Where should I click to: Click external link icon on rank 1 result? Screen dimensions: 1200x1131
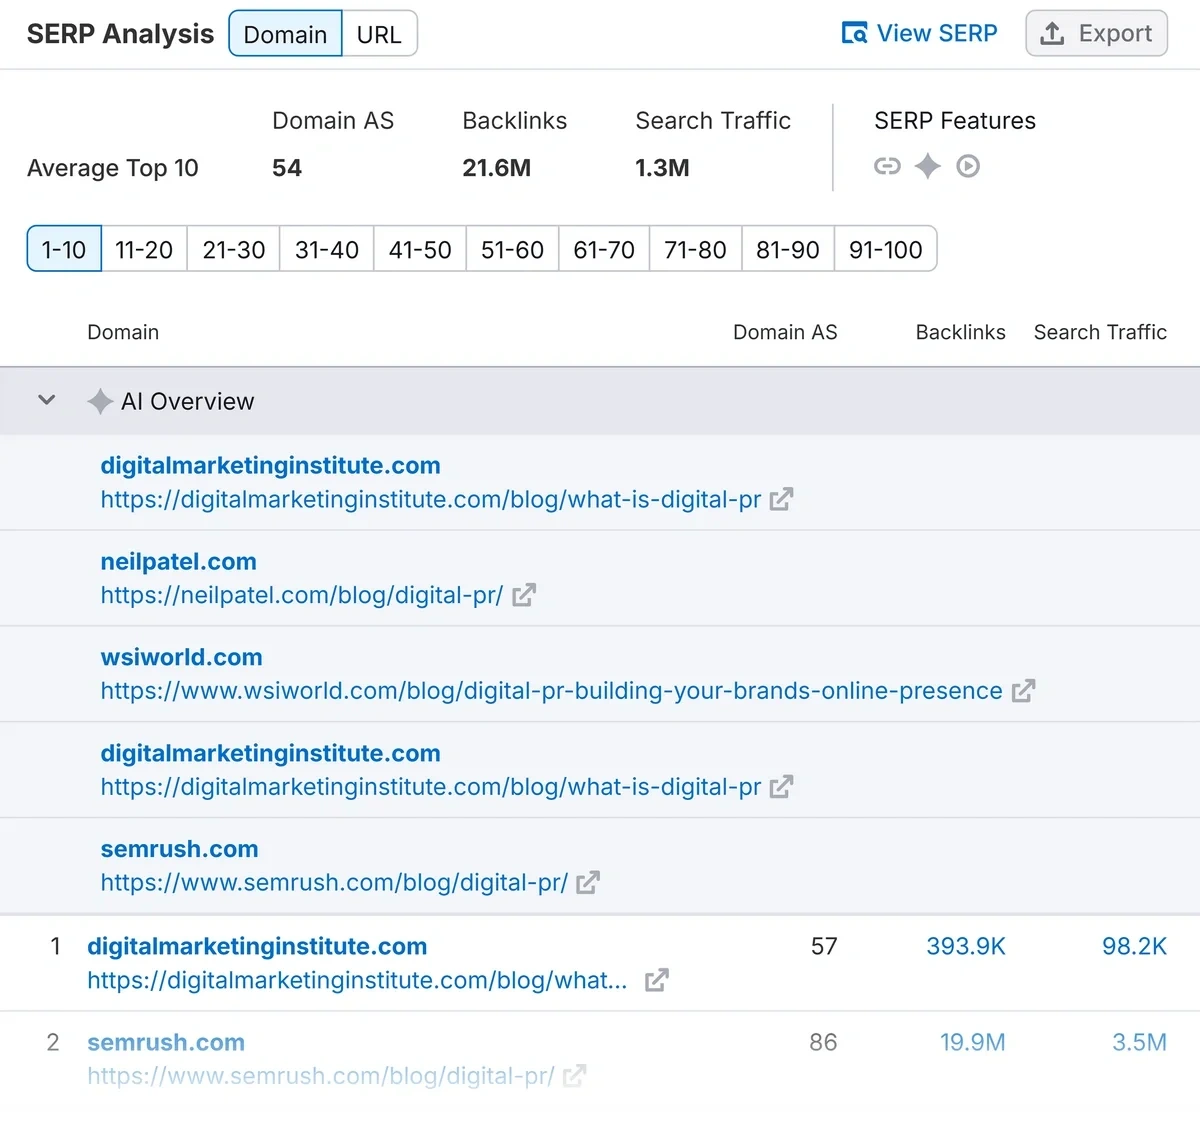(x=657, y=980)
